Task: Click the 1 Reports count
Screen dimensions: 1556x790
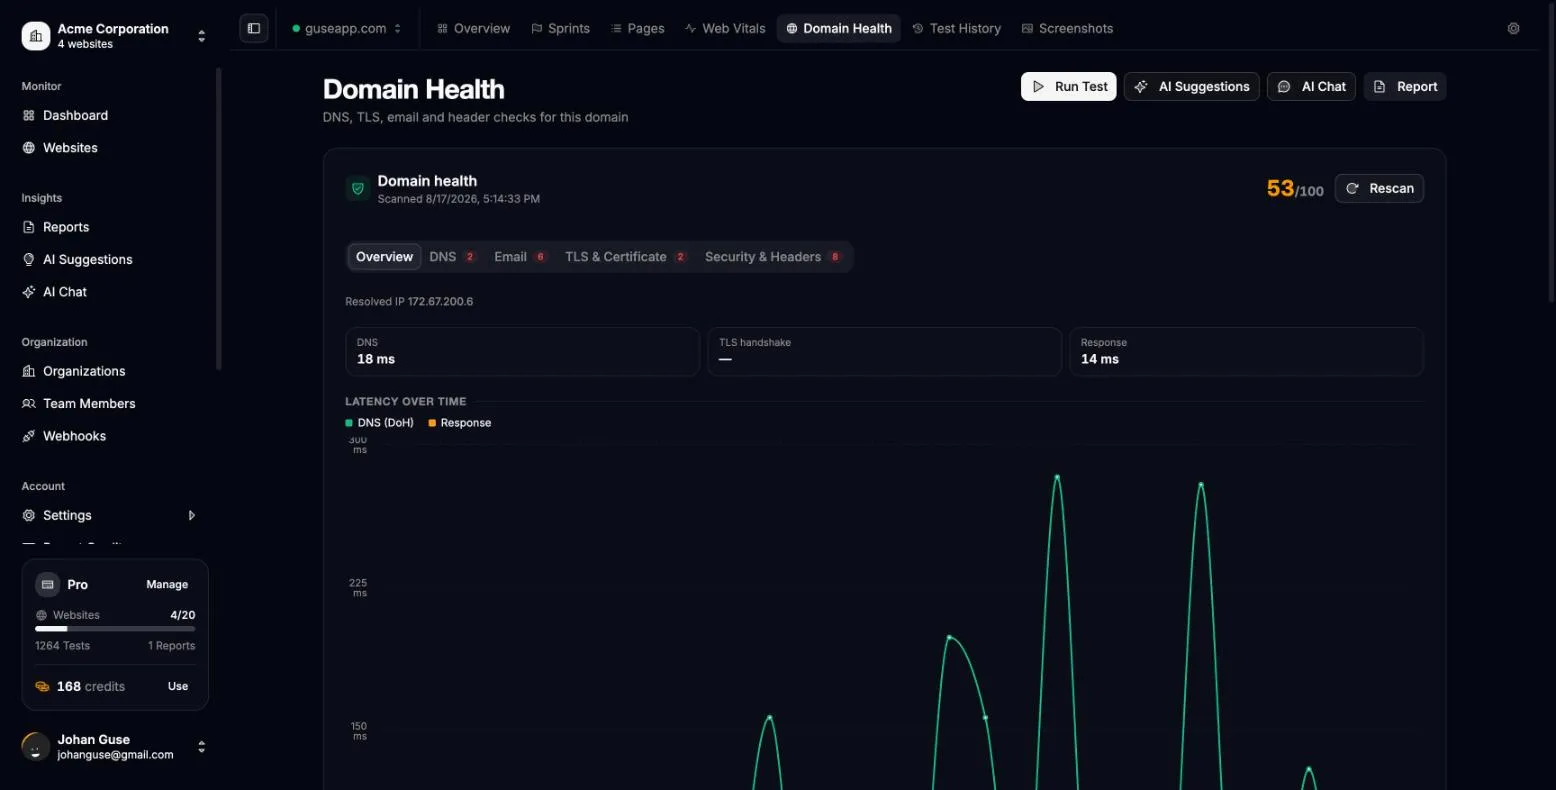Action: click(x=172, y=646)
